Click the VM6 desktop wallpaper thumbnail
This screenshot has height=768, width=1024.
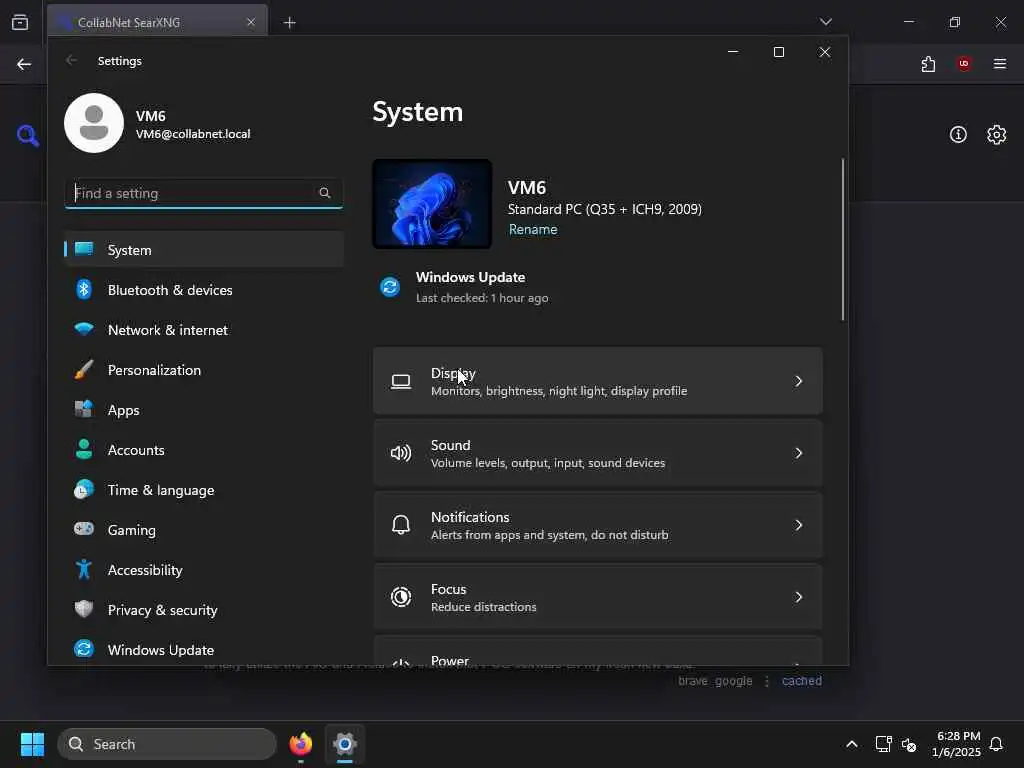(432, 204)
